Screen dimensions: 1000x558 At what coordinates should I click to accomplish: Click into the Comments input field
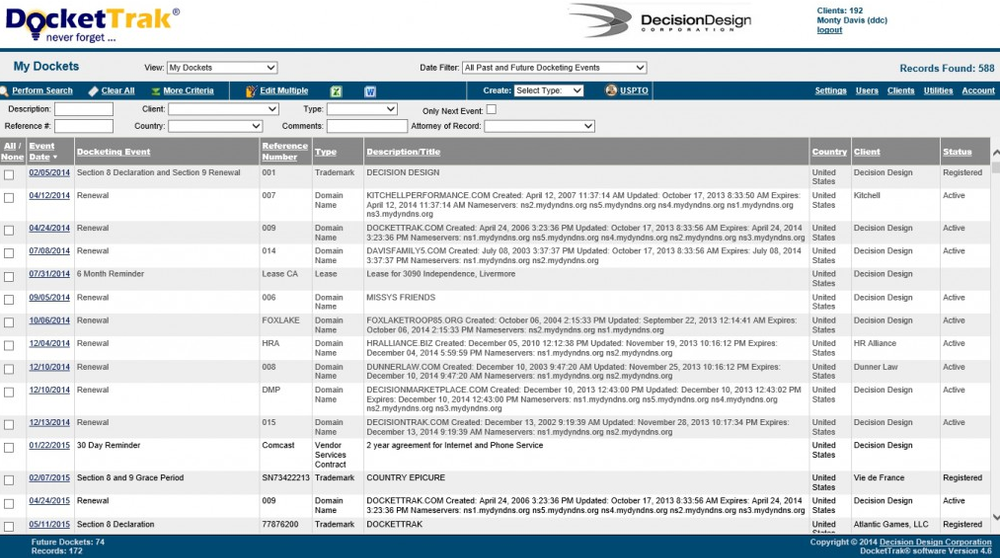367,126
